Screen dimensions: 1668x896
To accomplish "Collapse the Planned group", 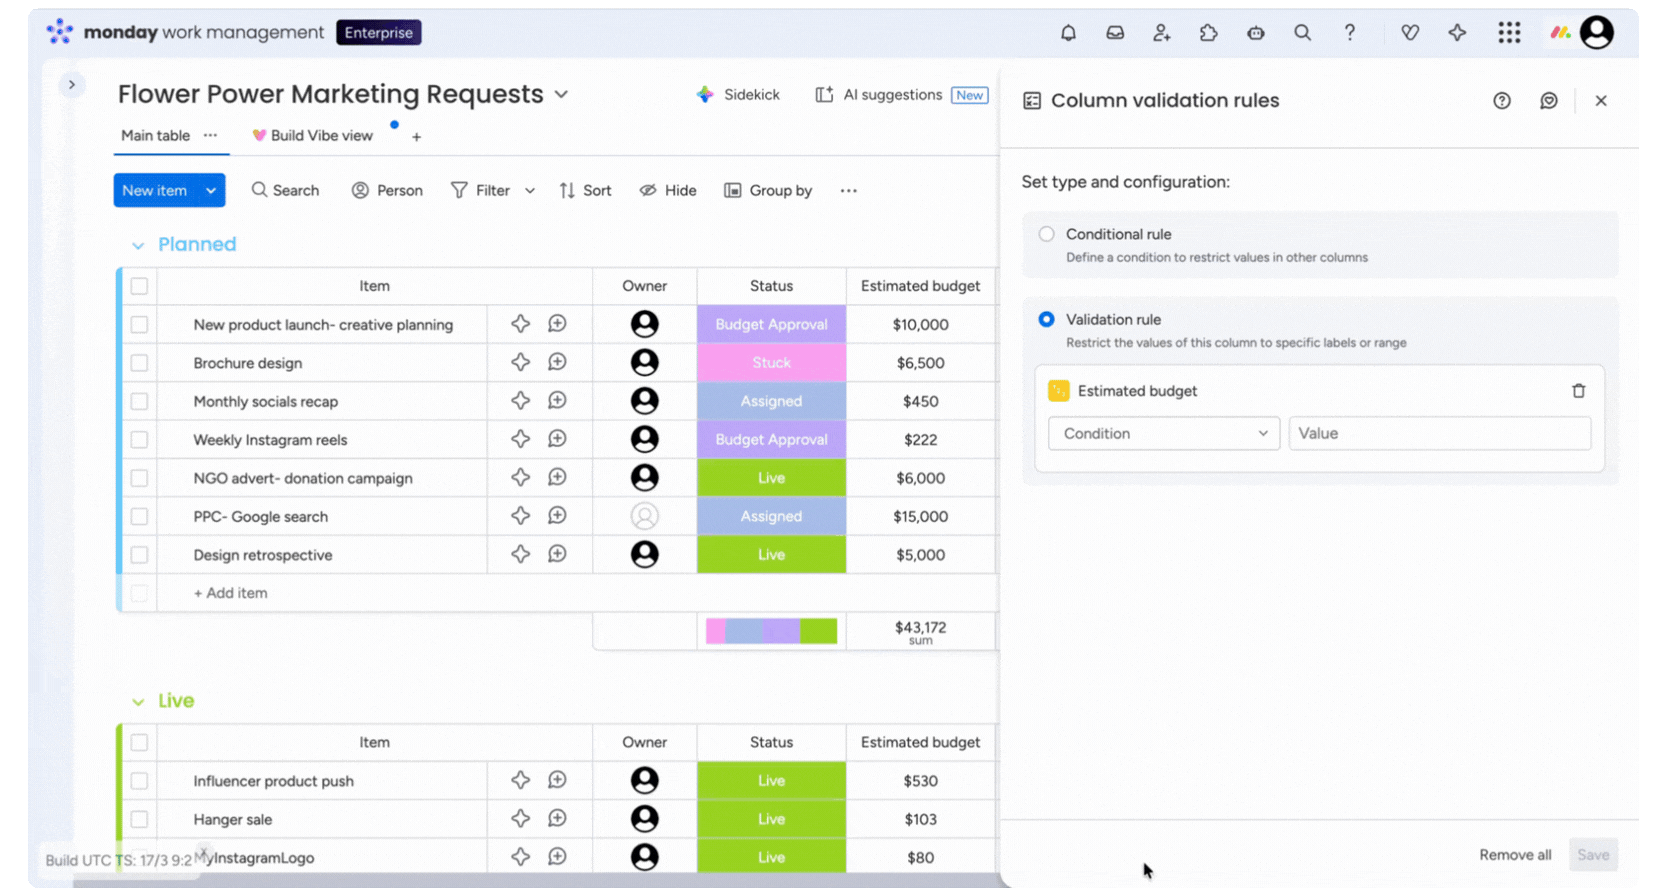I will (x=138, y=246).
